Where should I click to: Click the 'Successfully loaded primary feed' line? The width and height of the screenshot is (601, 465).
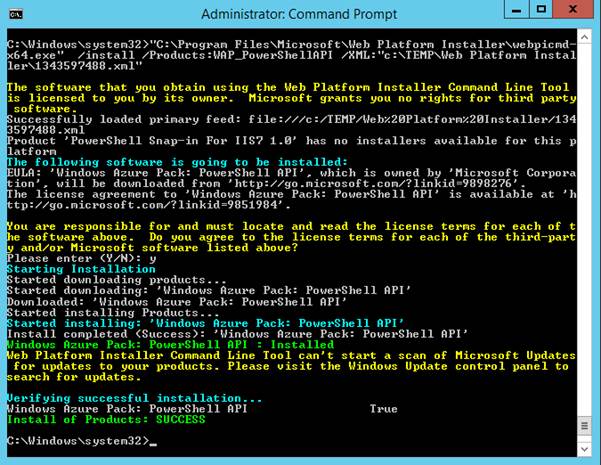click(291, 119)
